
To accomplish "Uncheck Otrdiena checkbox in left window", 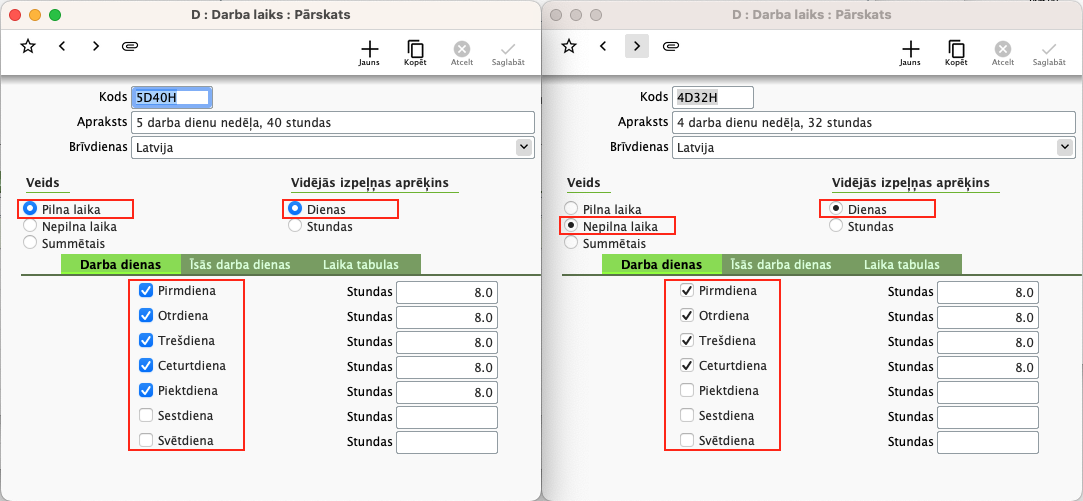I will [x=146, y=316].
